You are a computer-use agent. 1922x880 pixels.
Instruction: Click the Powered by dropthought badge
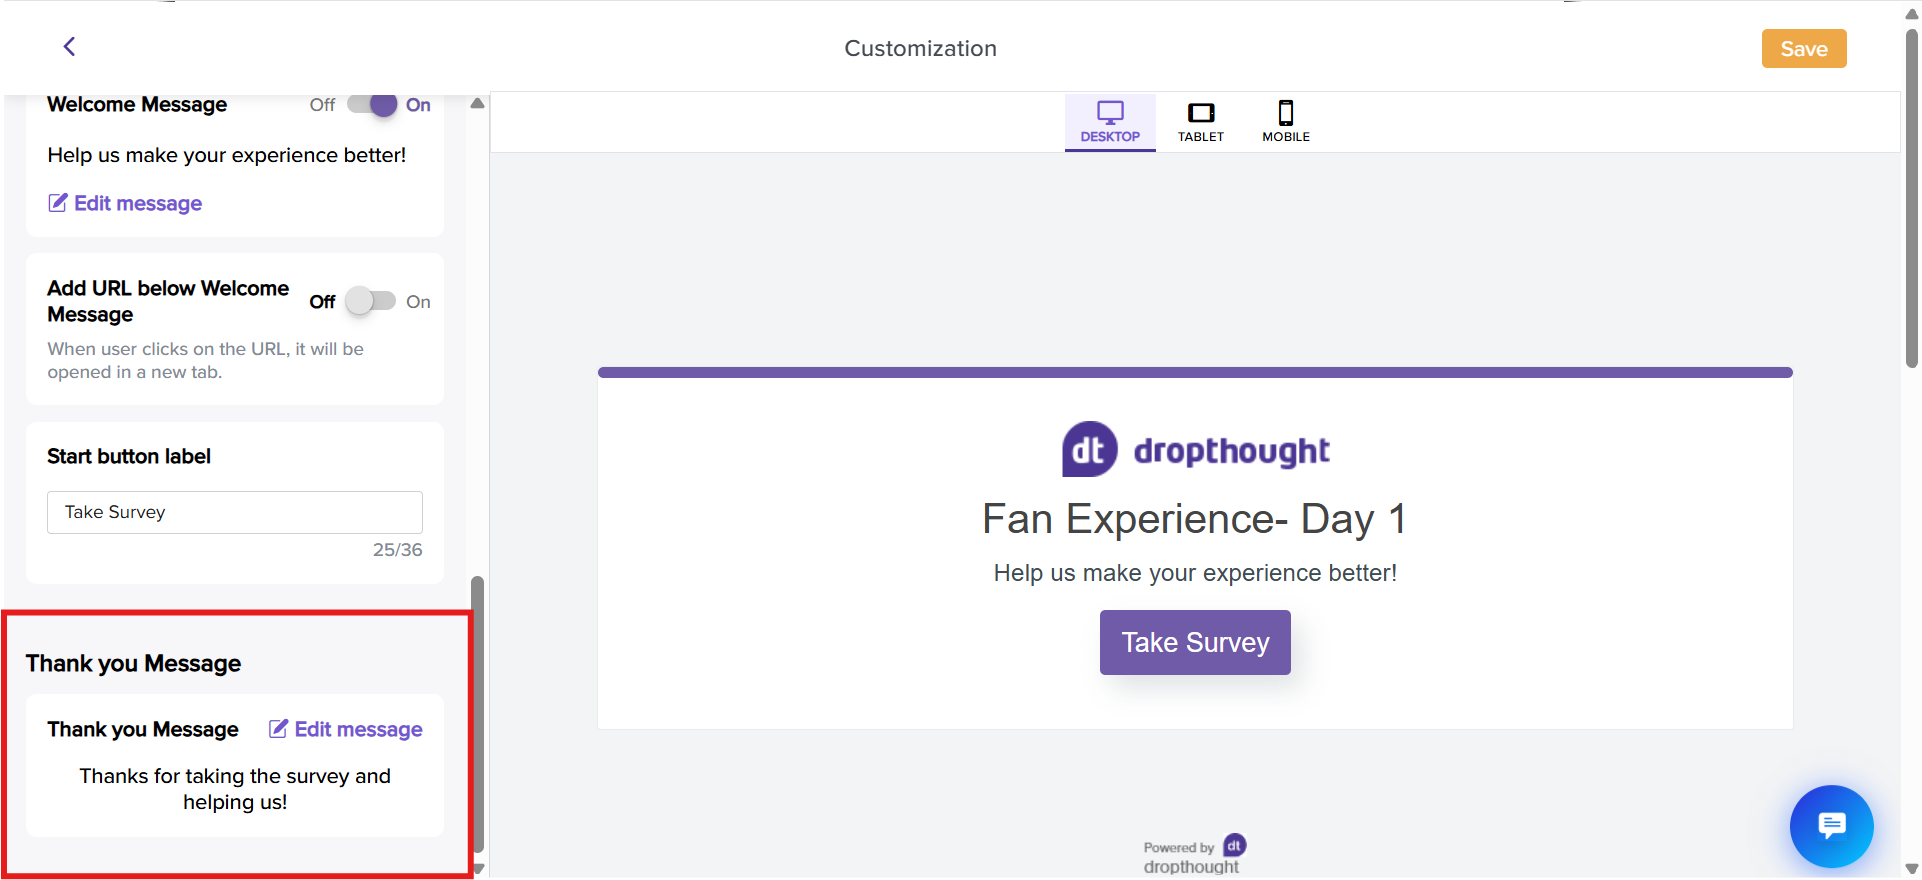[1194, 855]
